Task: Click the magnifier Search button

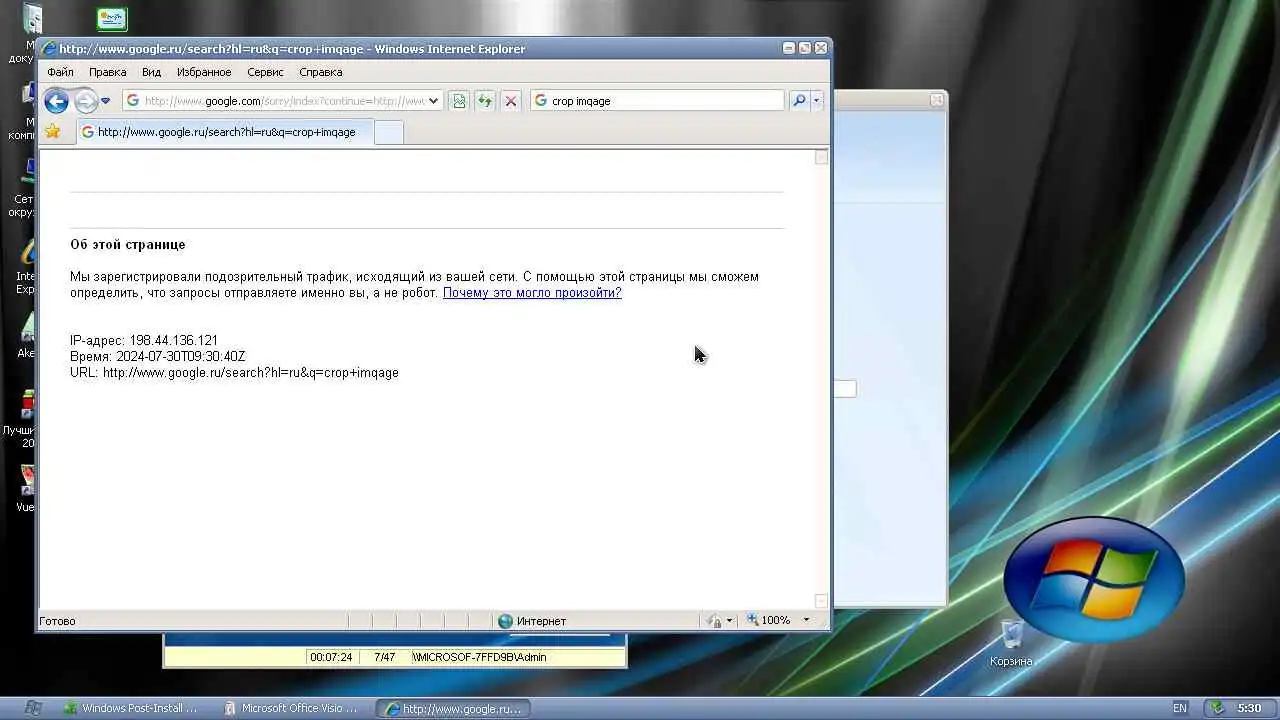Action: pyautogui.click(x=798, y=101)
